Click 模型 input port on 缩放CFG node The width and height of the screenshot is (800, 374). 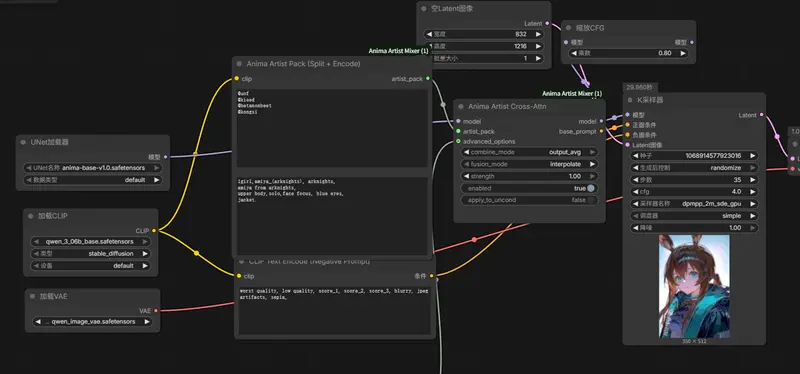(566, 42)
